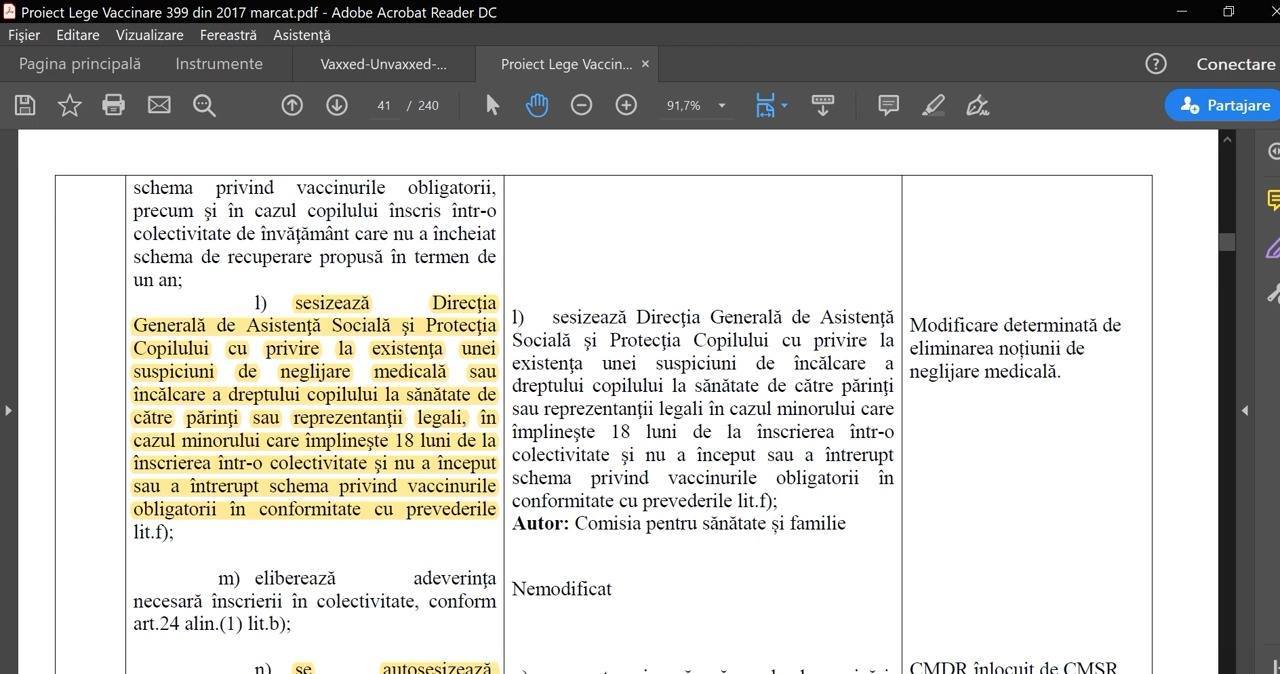
Task: Zoom in with the plus circle
Action: [x=626, y=105]
